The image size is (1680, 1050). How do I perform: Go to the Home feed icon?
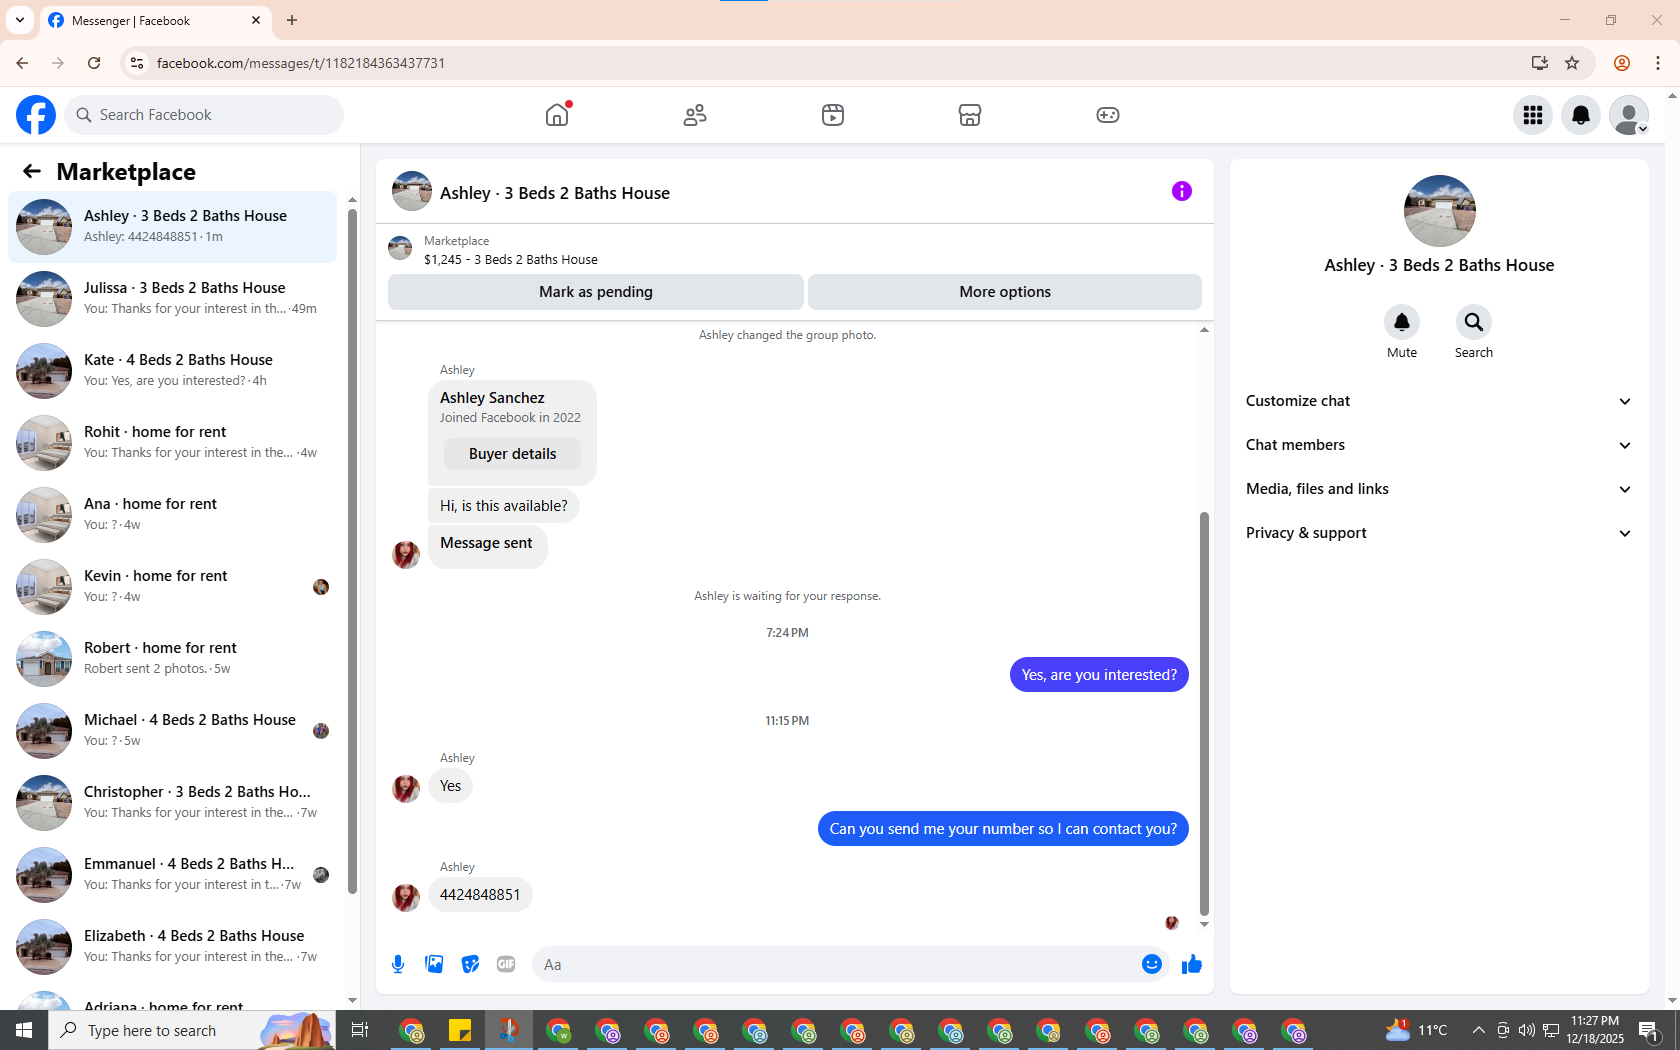(x=557, y=115)
